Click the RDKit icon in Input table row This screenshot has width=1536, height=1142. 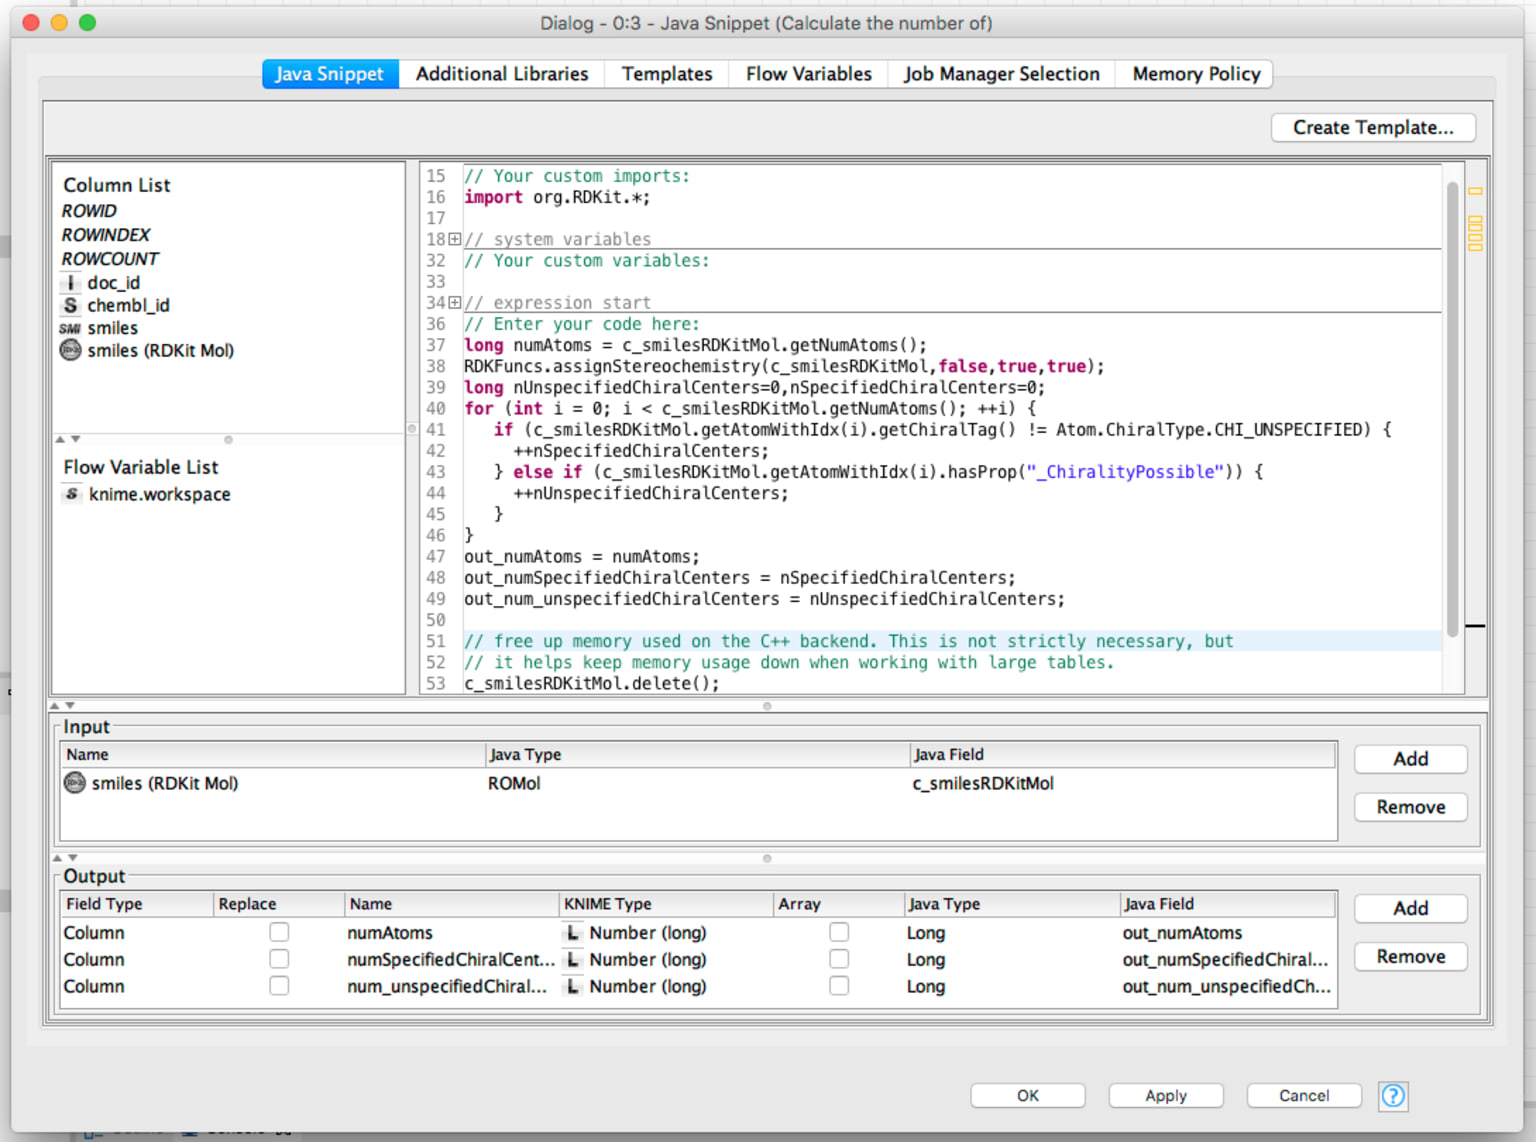pyautogui.click(x=75, y=783)
